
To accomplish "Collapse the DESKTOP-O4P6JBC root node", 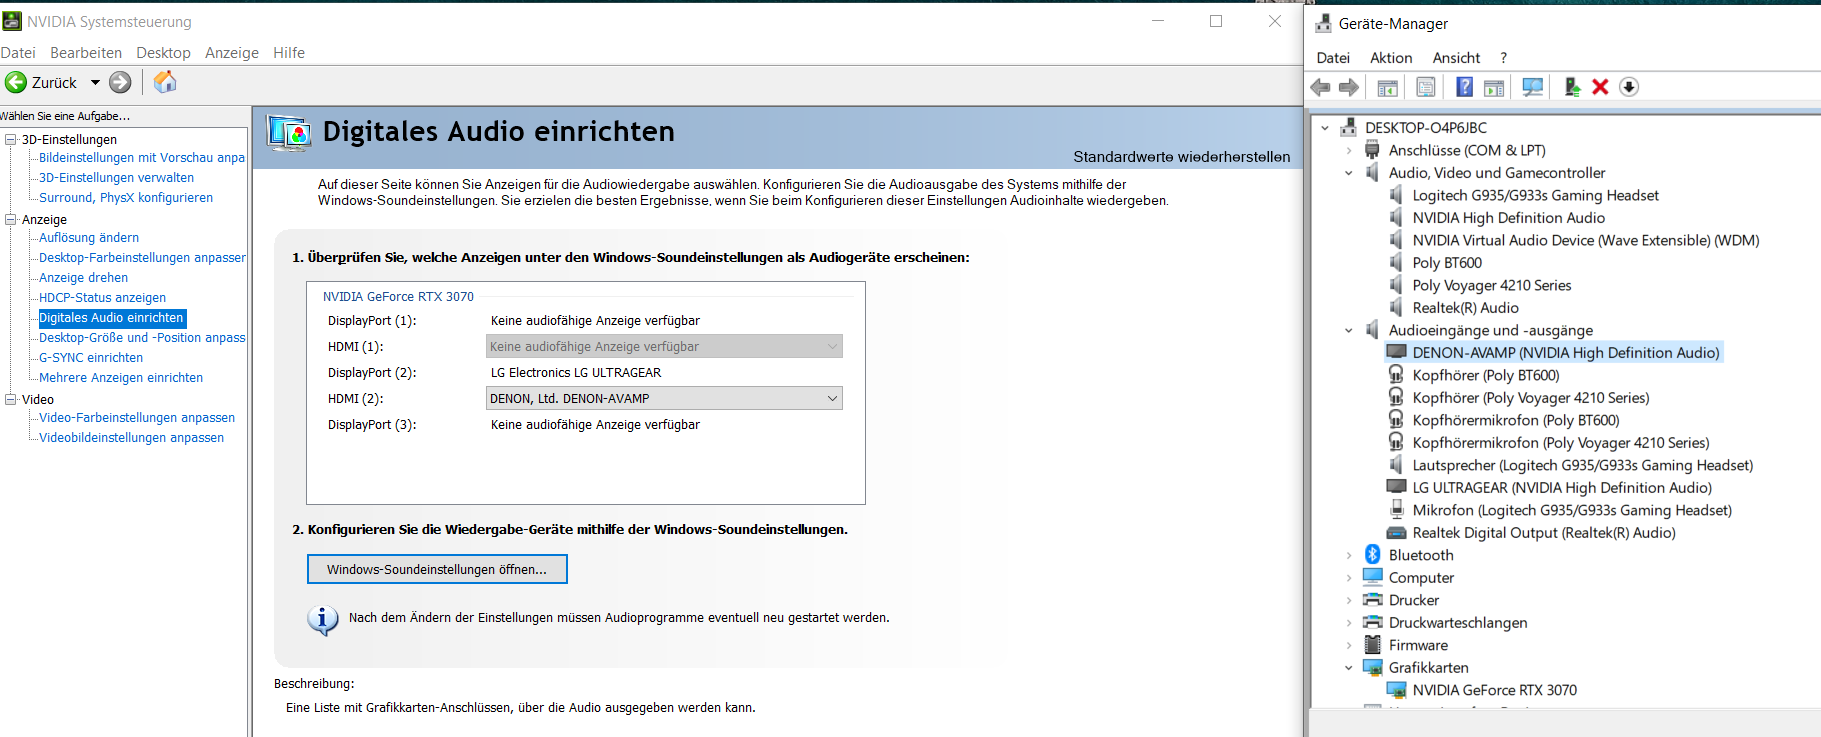I will coord(1325,128).
